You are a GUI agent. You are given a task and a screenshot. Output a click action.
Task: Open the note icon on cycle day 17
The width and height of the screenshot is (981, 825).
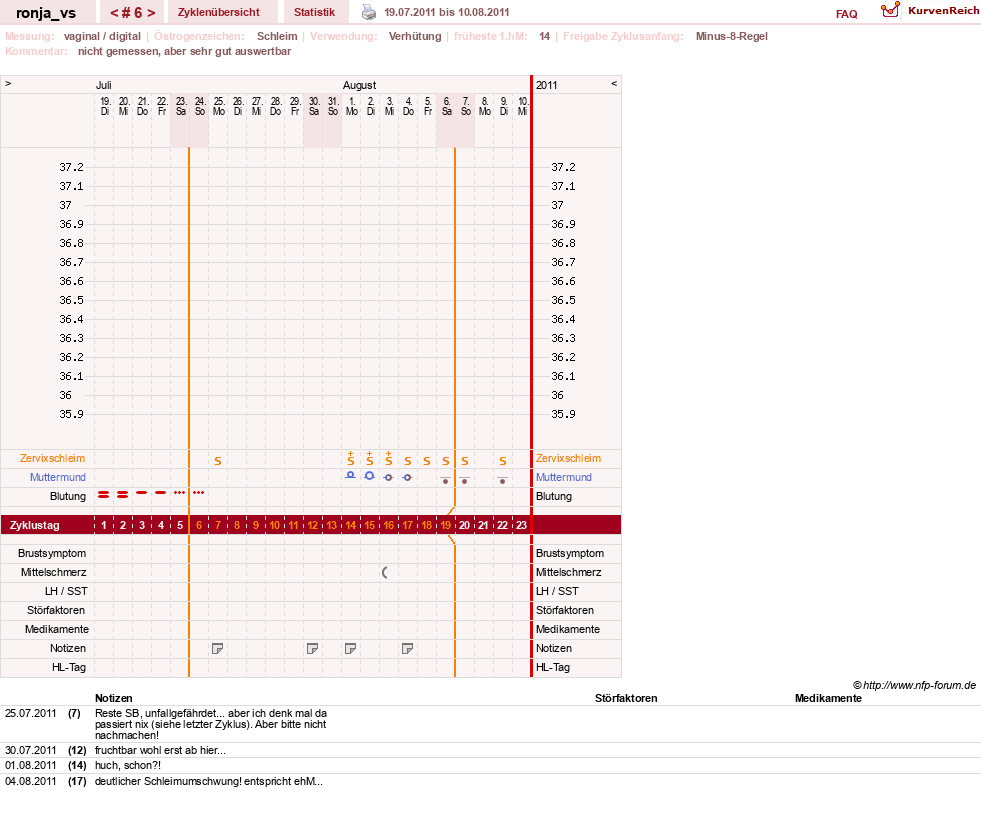(x=407, y=649)
